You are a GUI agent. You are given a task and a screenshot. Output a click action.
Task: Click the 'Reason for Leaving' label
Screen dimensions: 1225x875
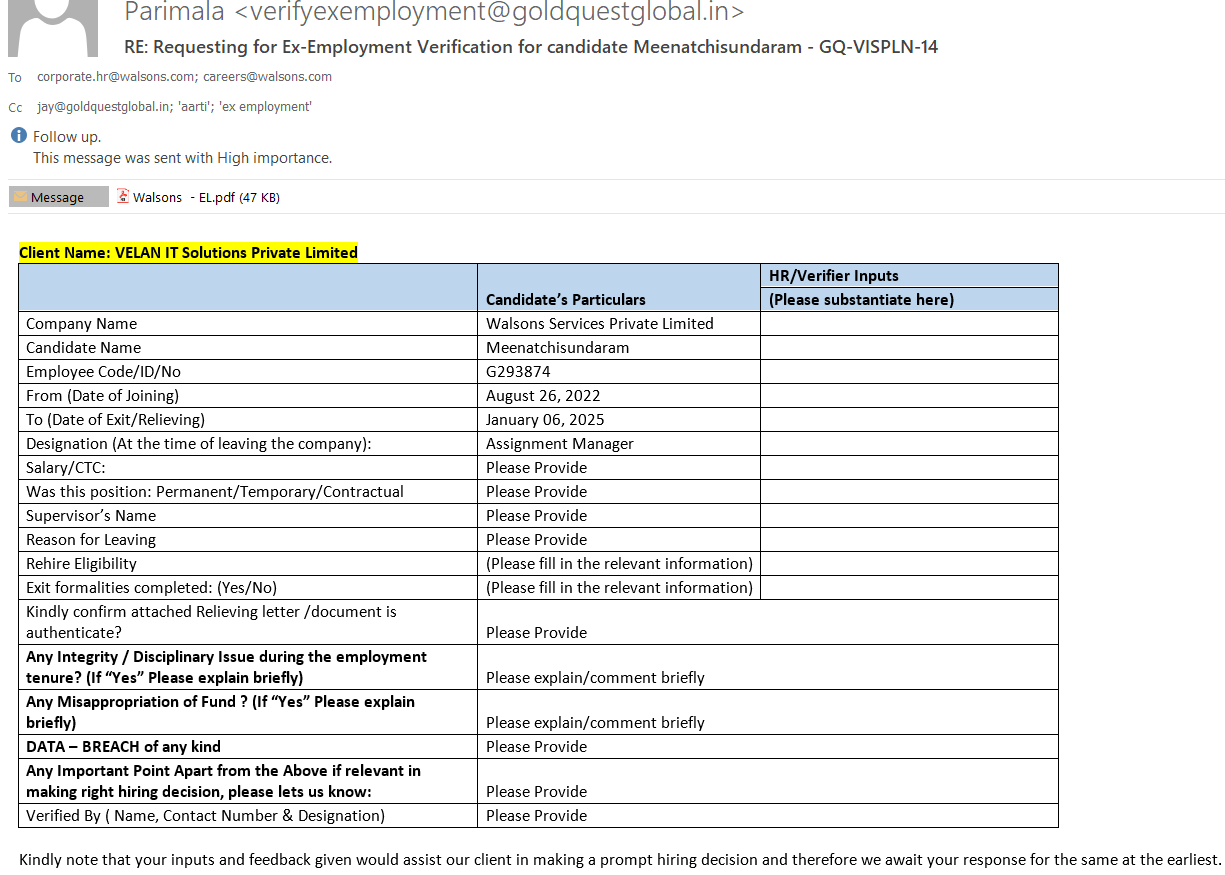click(91, 539)
